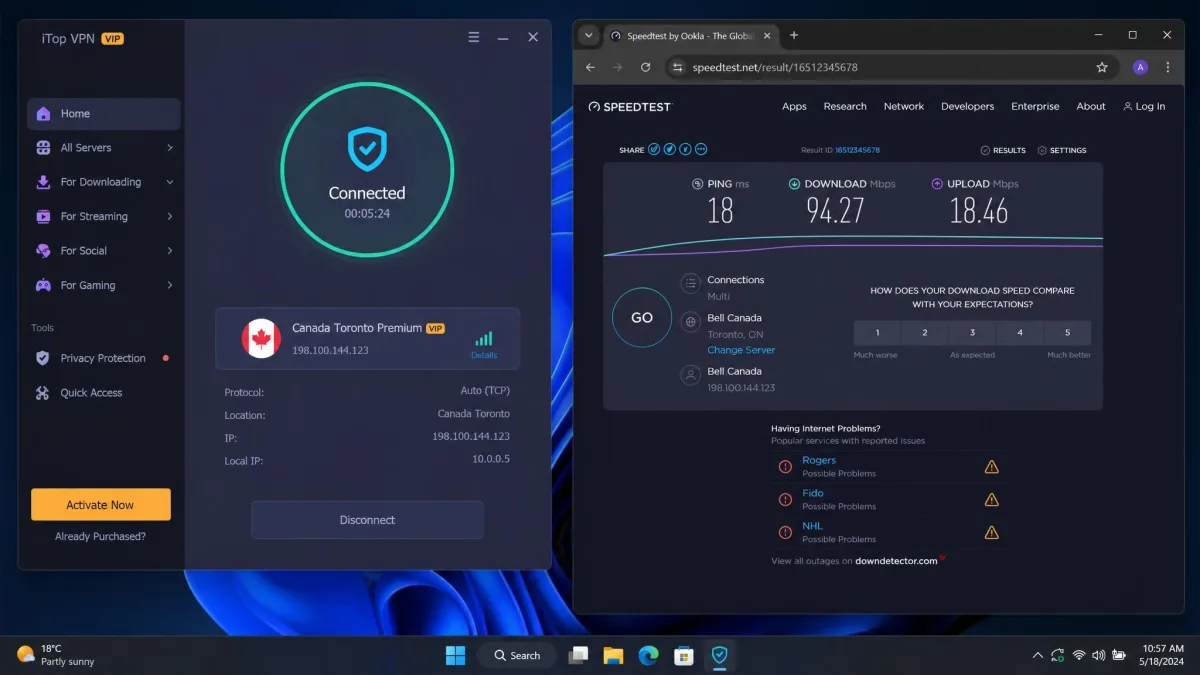Click the second share icon on Speedtest

pyautogui.click(x=670, y=150)
